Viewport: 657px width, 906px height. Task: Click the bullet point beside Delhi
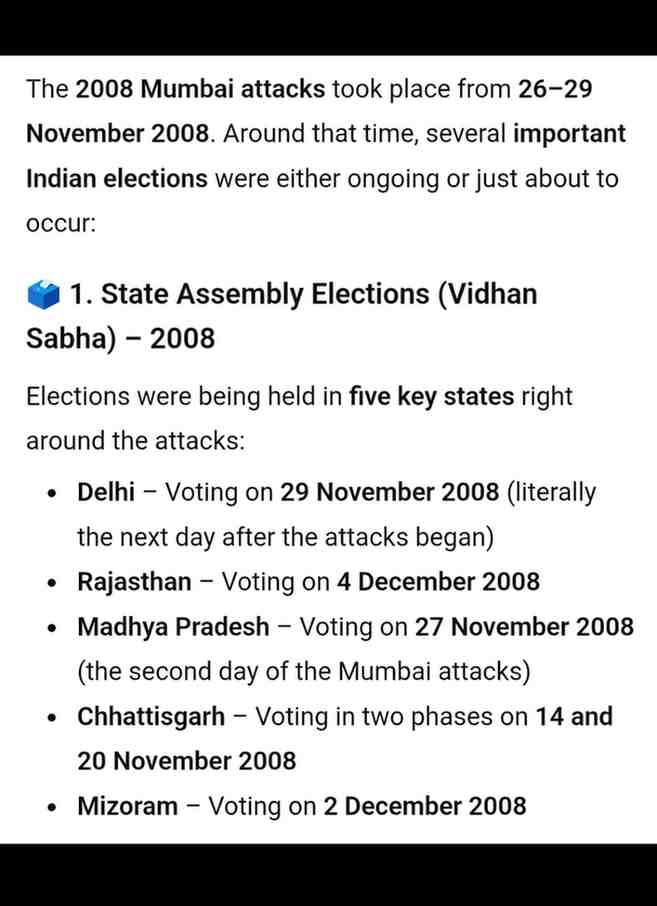[51, 493]
